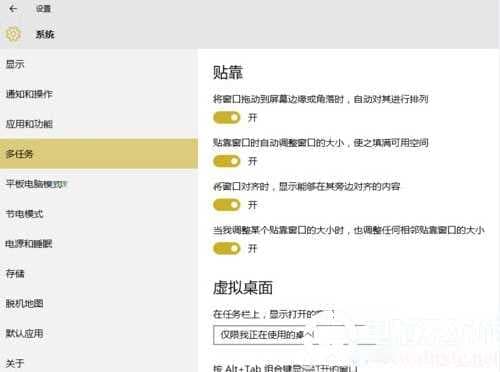
Task: Click the 贴靠 section heading
Action: click(x=228, y=72)
